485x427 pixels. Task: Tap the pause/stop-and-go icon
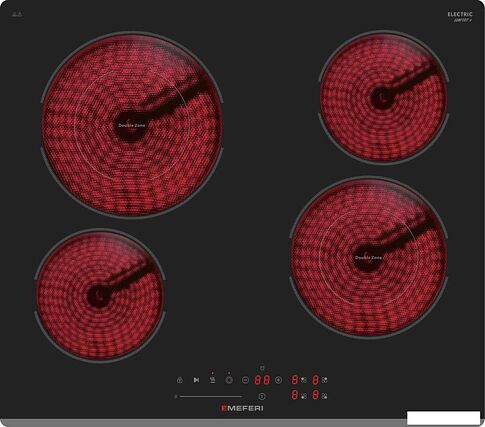coord(196,380)
